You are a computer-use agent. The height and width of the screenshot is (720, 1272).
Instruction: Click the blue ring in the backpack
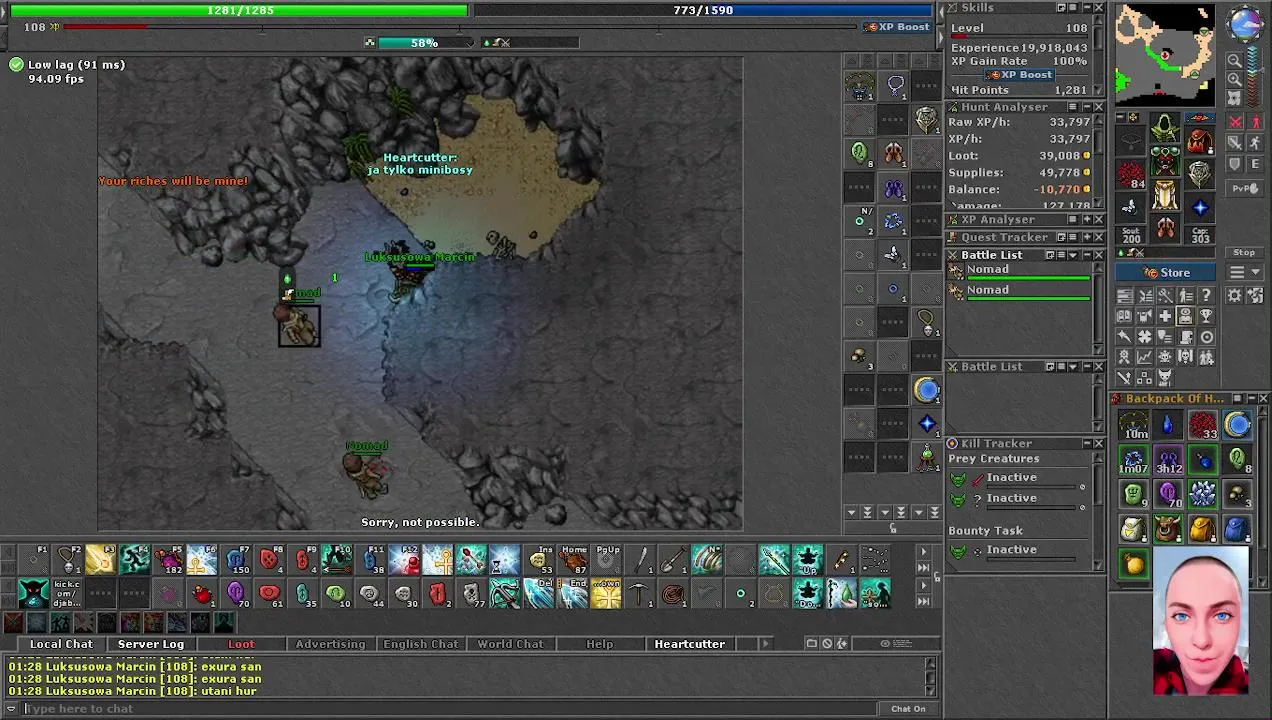[1237, 426]
